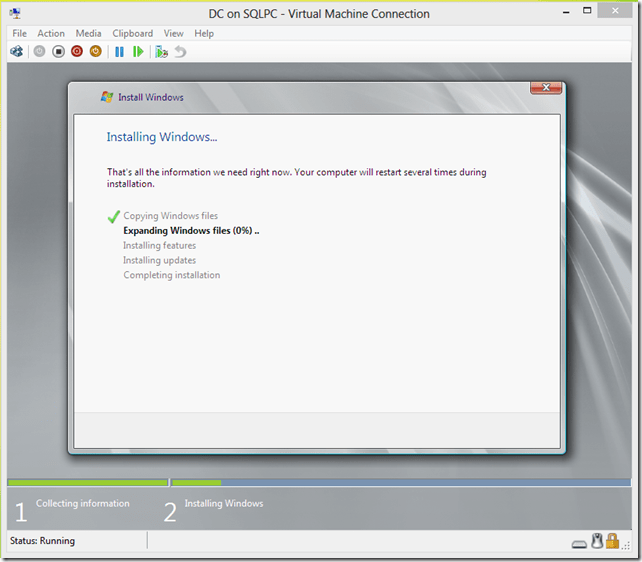Open the Action menu
This screenshot has width=642, height=562.
(51, 33)
